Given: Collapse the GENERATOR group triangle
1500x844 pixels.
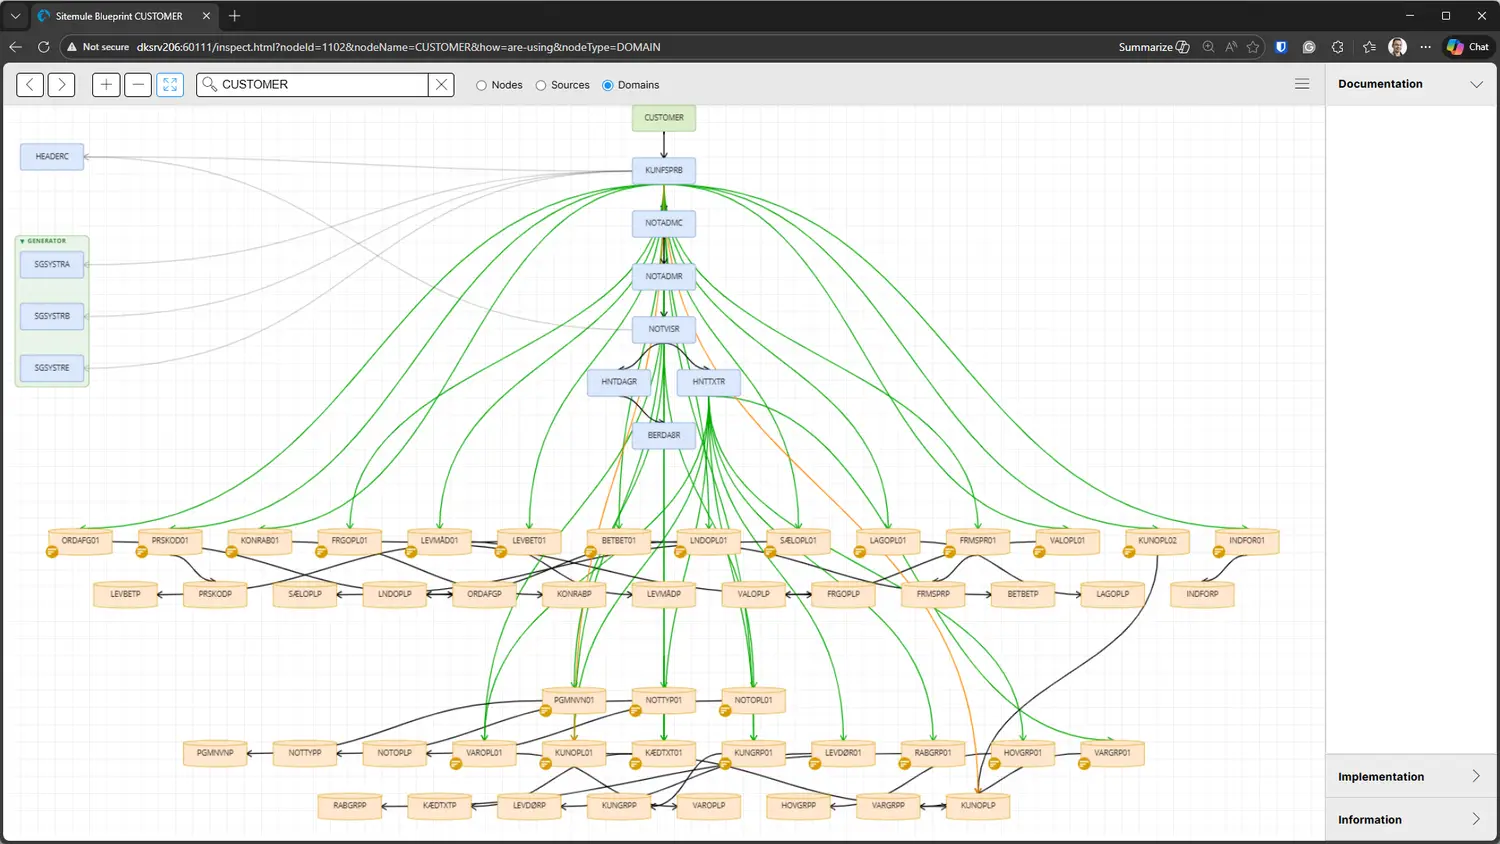Looking at the screenshot, I should pos(22,241).
